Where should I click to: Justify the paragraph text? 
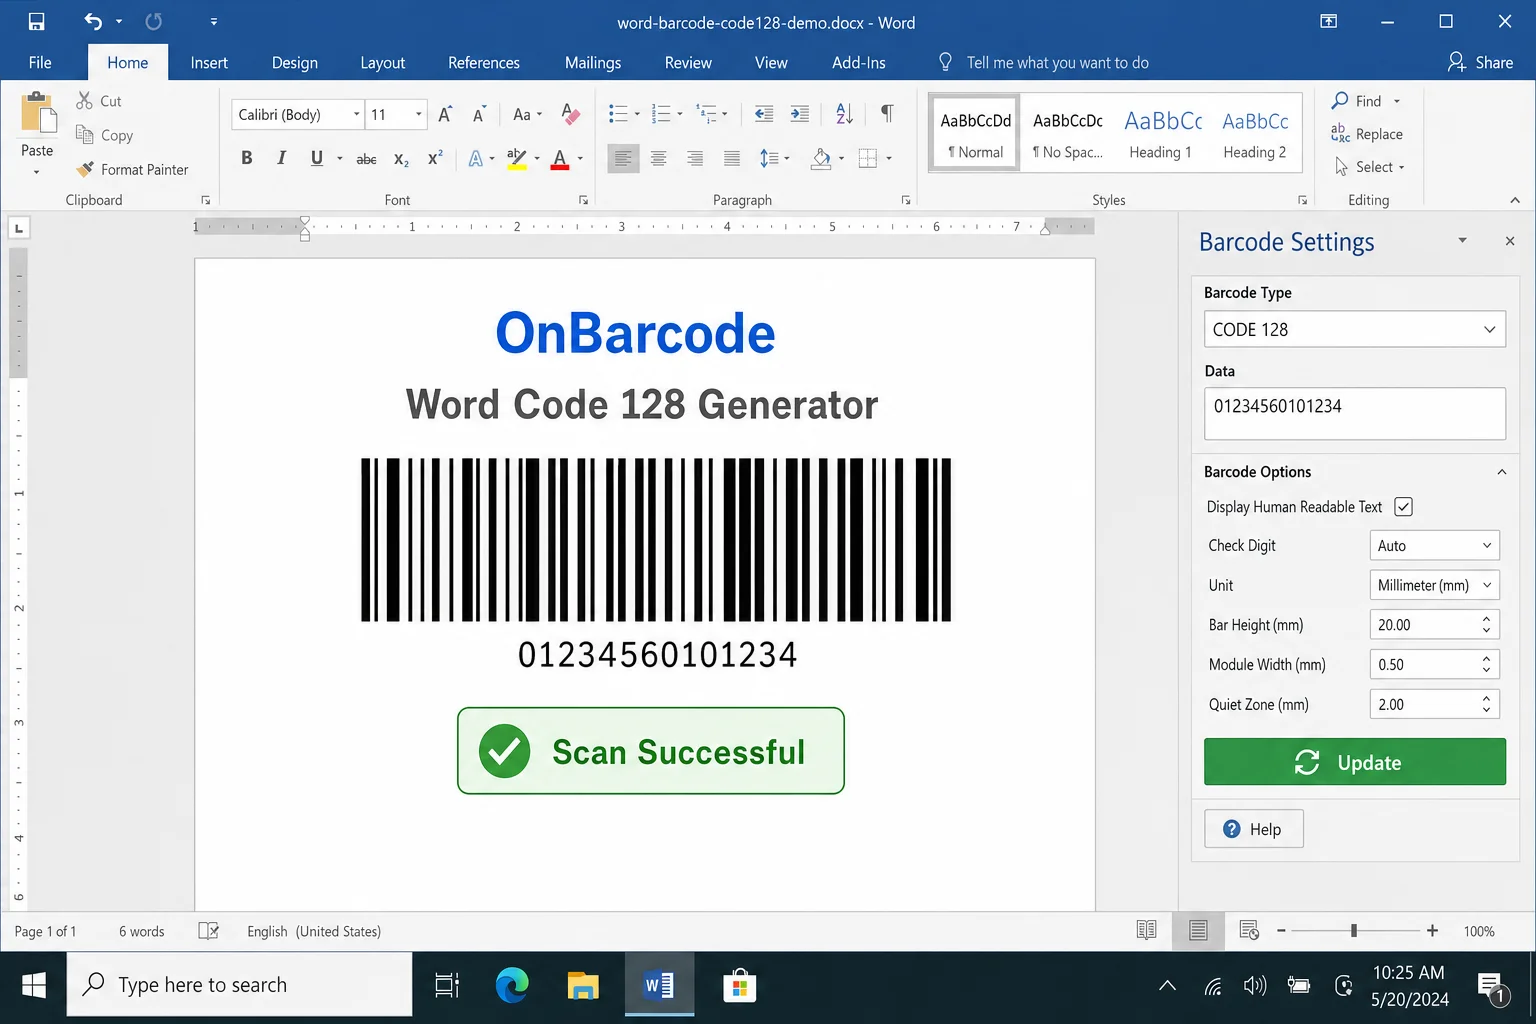732,158
